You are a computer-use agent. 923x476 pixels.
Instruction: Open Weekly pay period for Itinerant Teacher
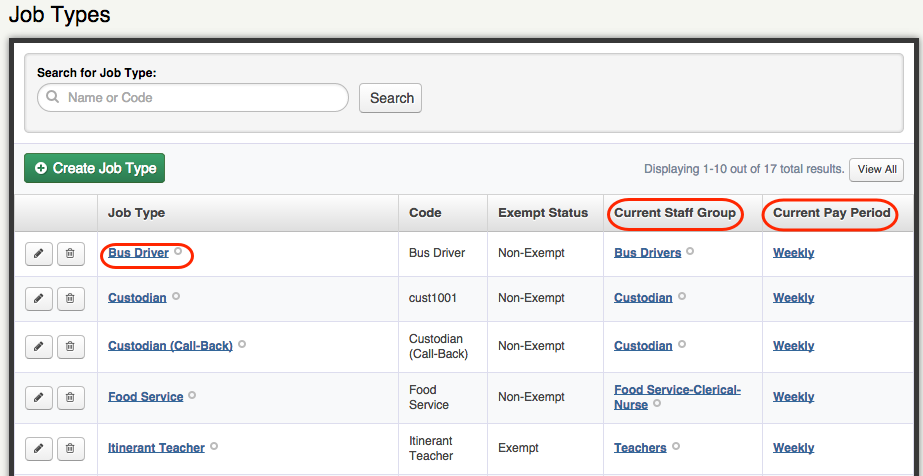[793, 448]
